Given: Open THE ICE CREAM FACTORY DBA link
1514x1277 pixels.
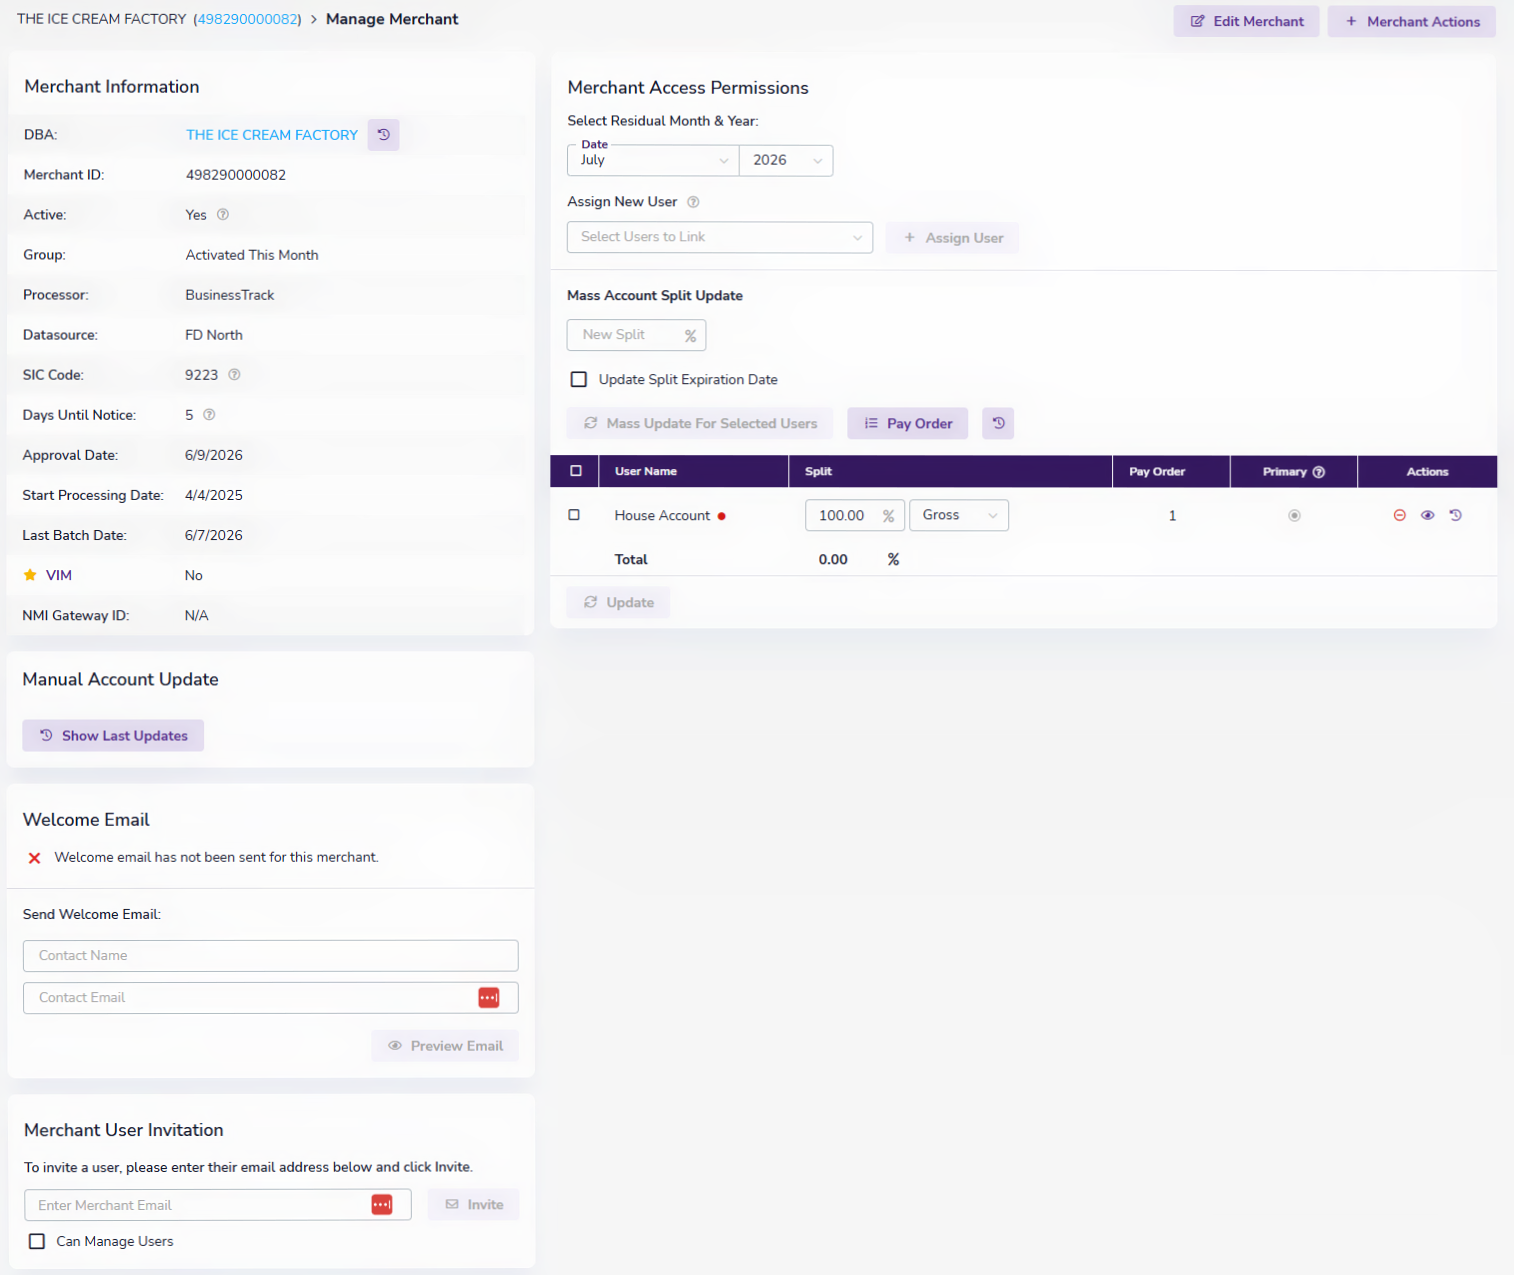Looking at the screenshot, I should point(272,135).
